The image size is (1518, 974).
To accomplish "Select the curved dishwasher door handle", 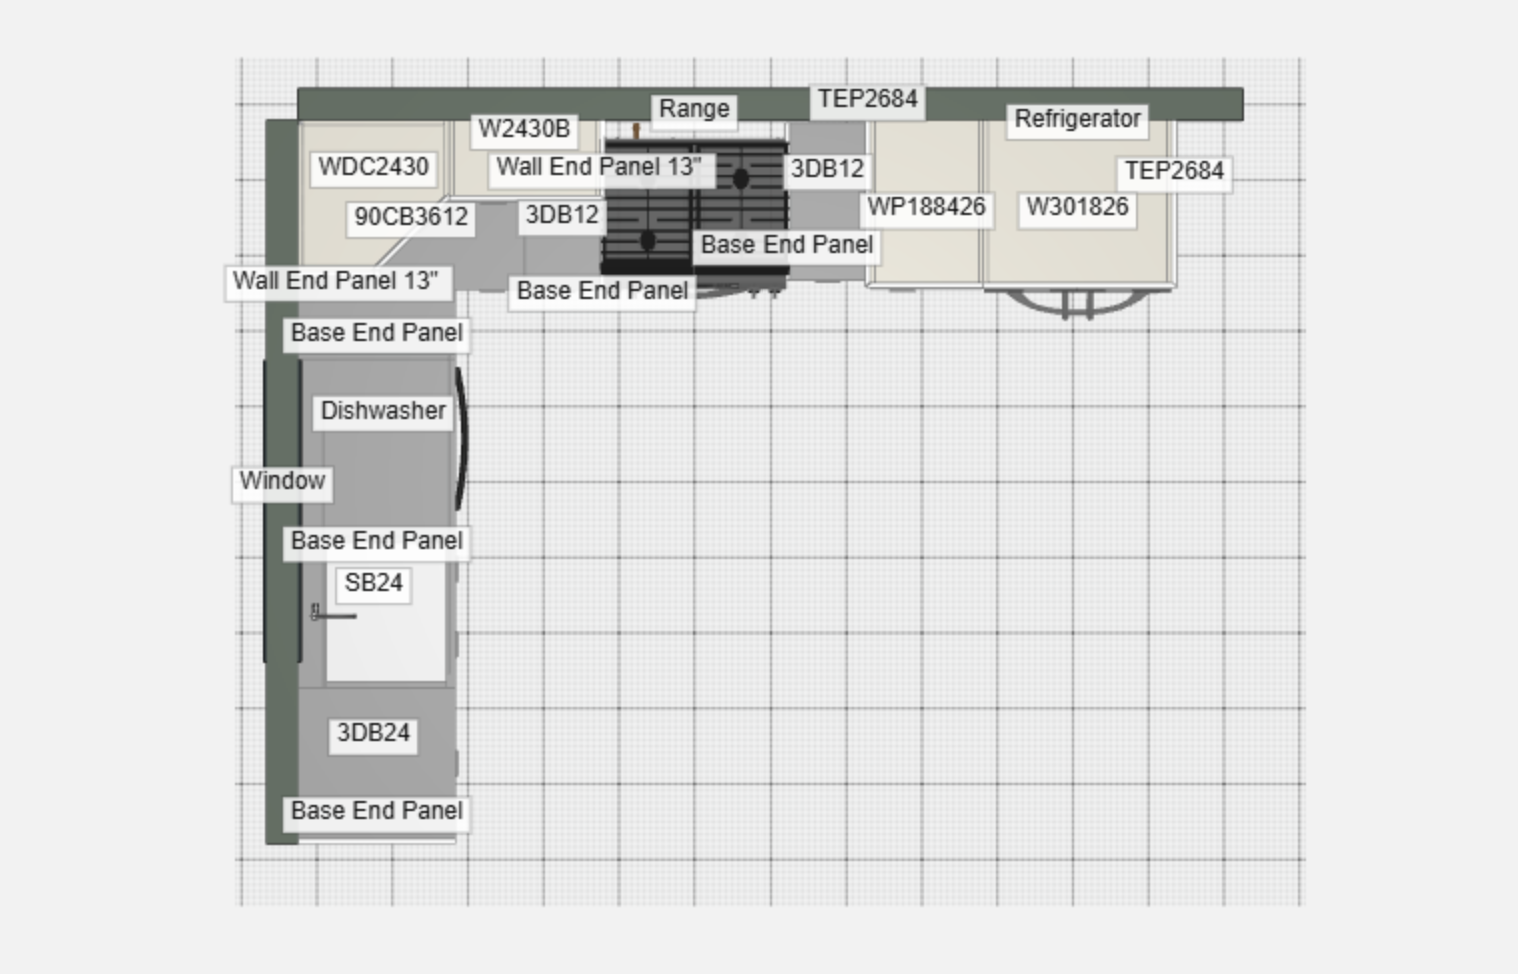I will point(461,438).
